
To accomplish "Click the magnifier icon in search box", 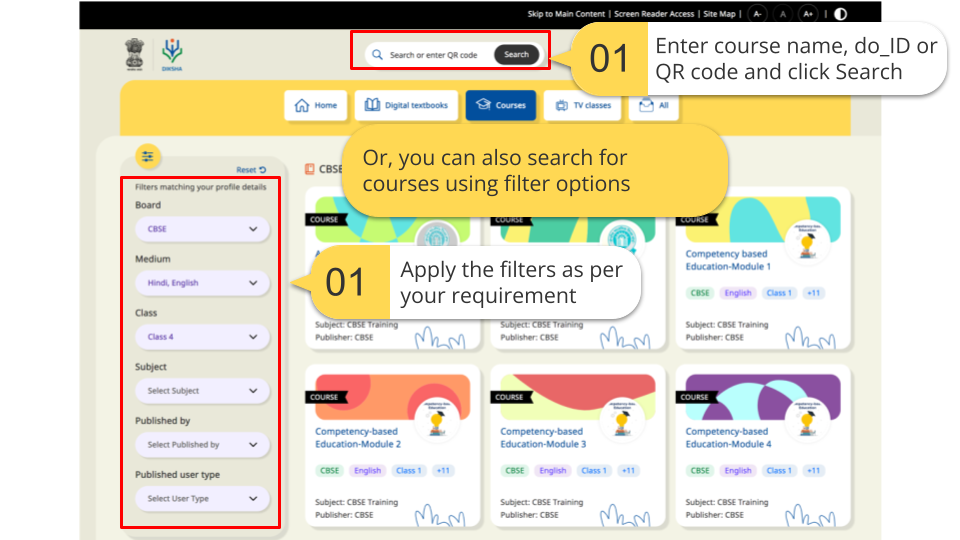I will (377, 55).
